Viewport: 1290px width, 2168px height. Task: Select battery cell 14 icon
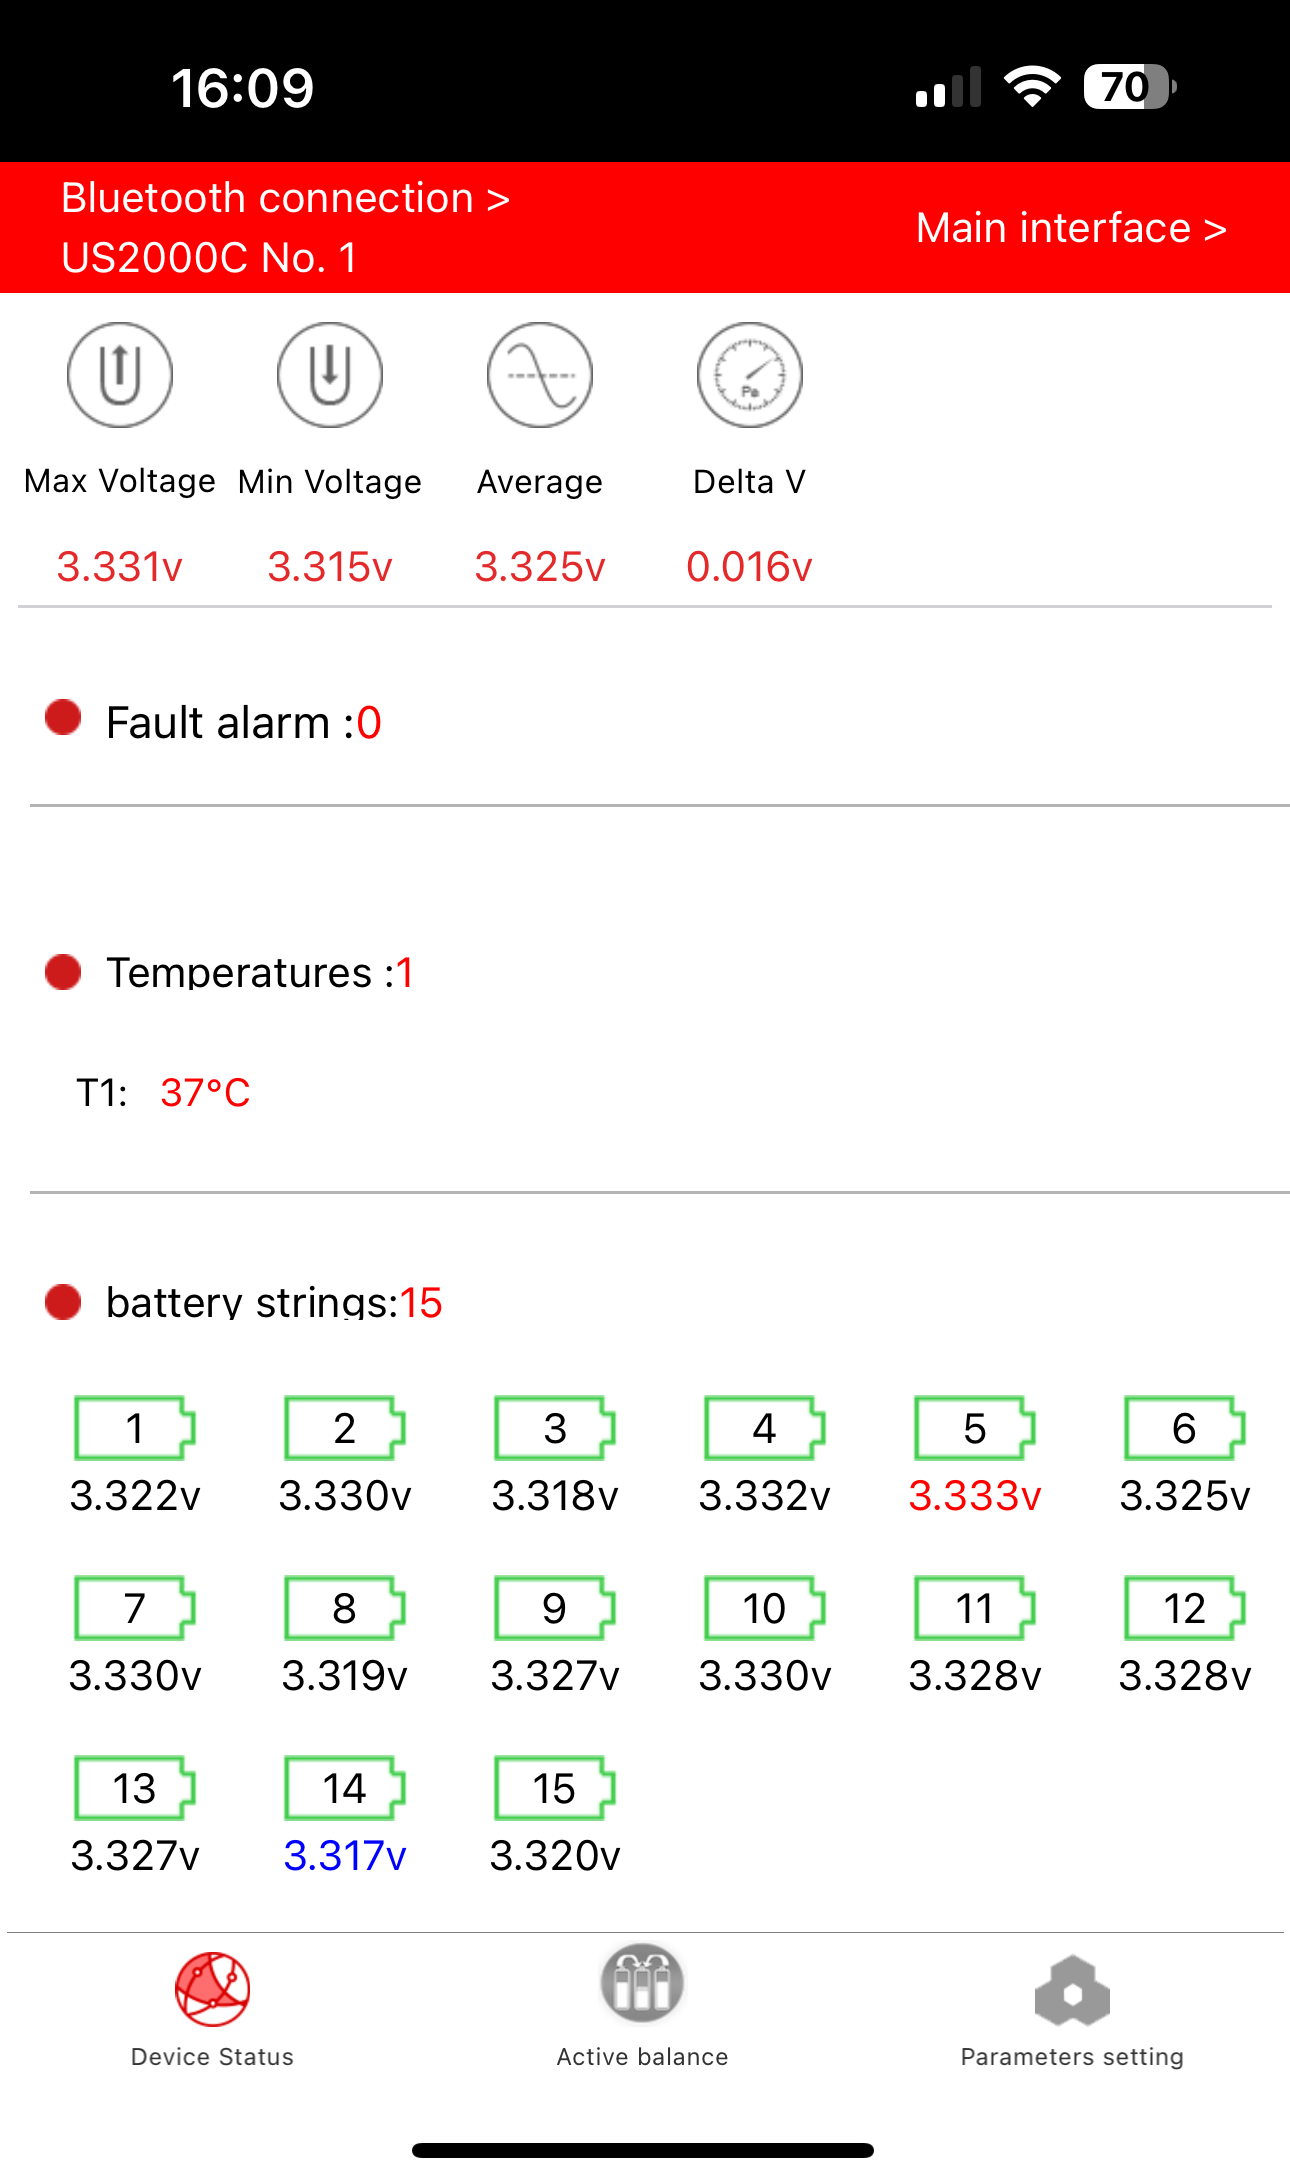[x=345, y=1788]
